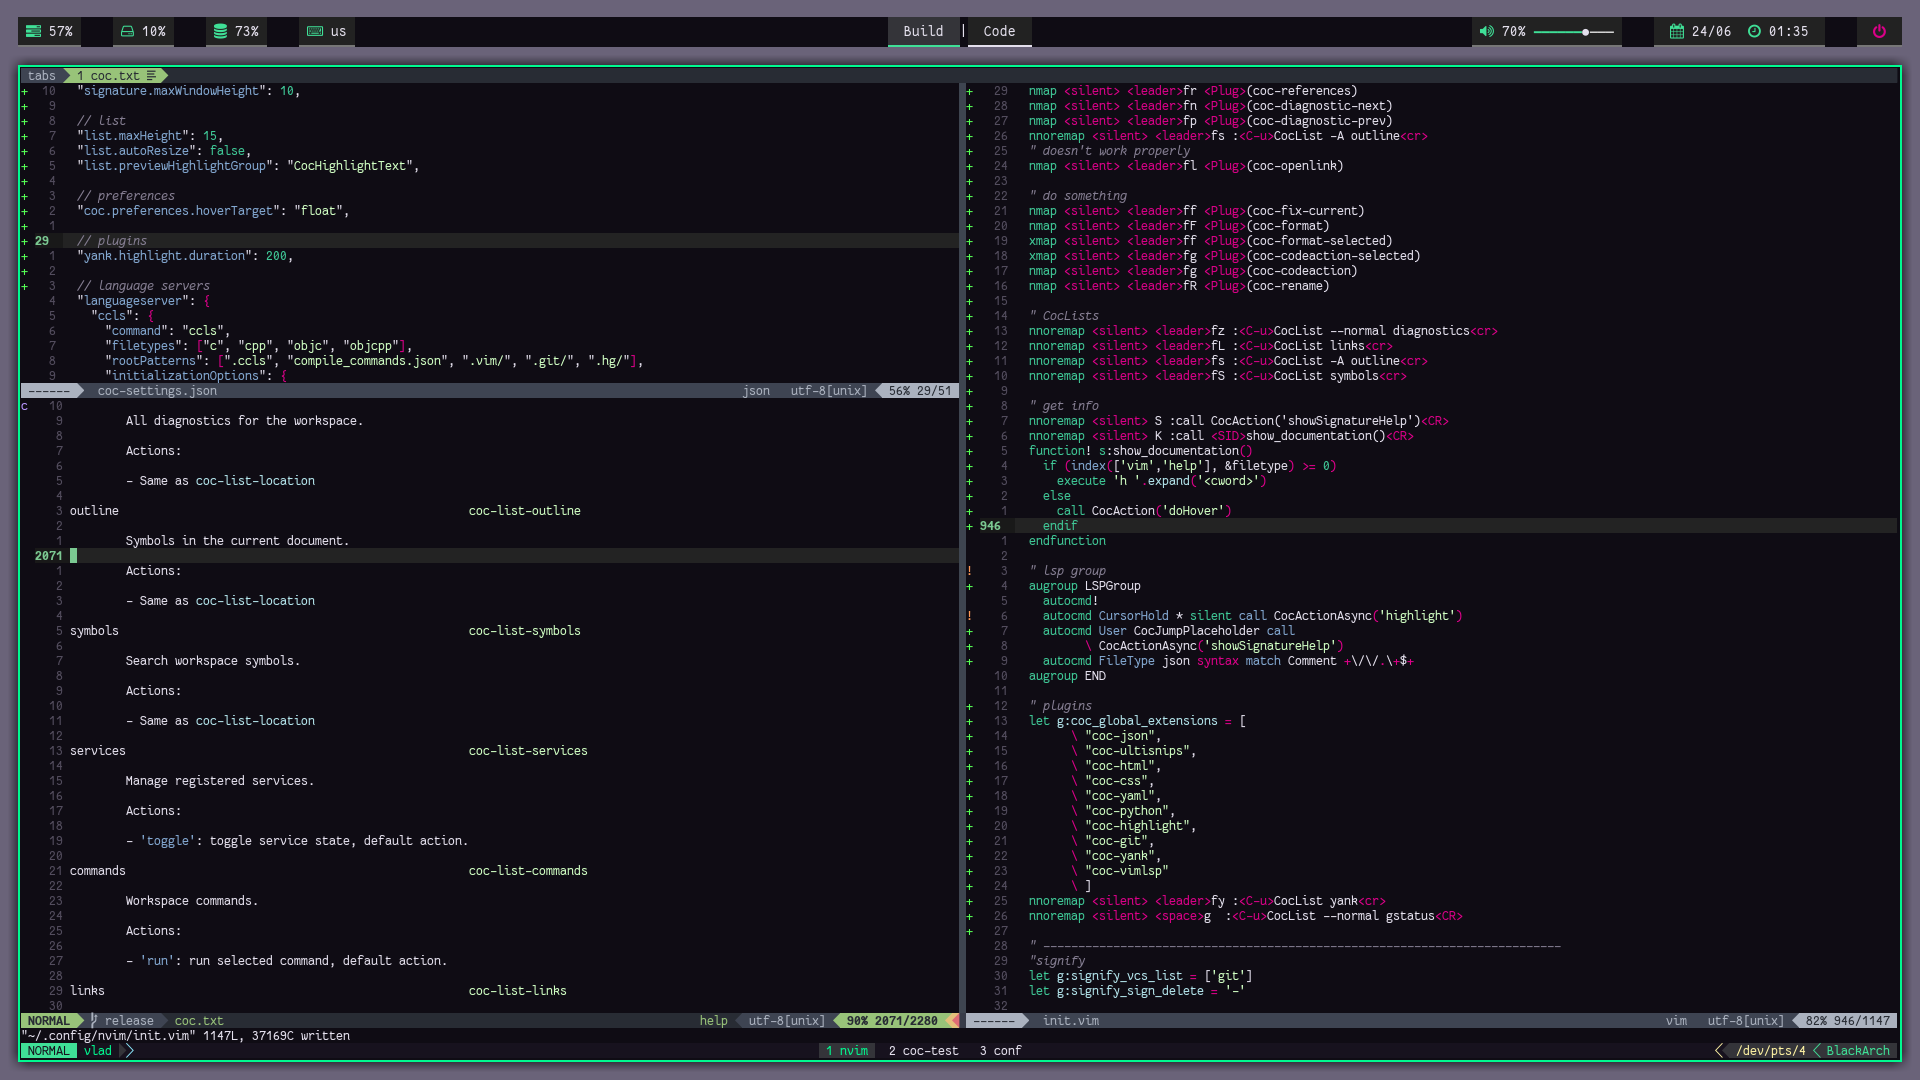Click the outline heading in coc.txt

[x=94, y=511]
